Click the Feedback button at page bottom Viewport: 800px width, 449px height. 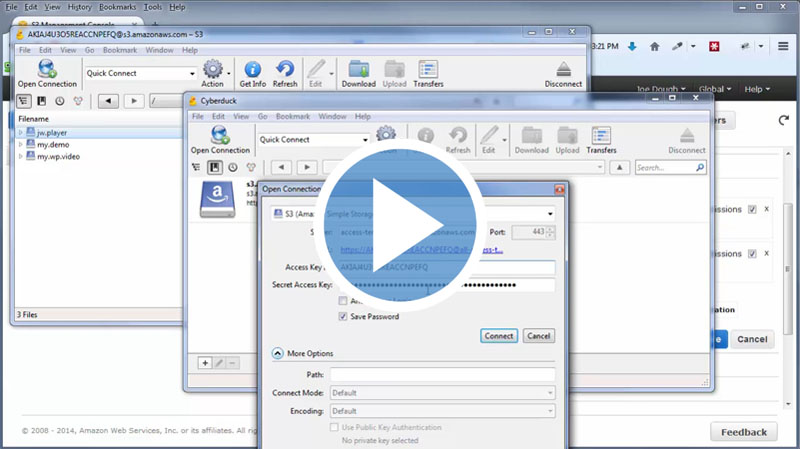click(x=743, y=432)
